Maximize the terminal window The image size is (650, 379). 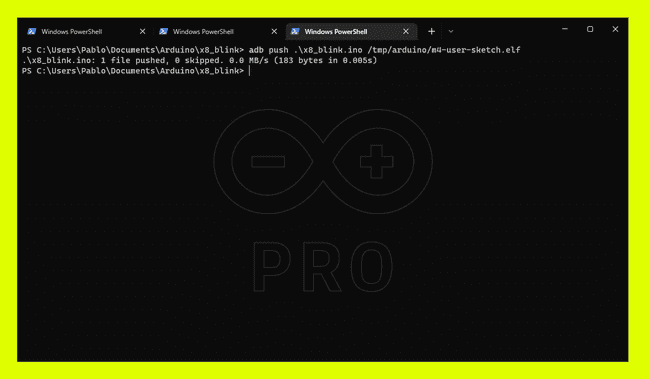point(590,29)
